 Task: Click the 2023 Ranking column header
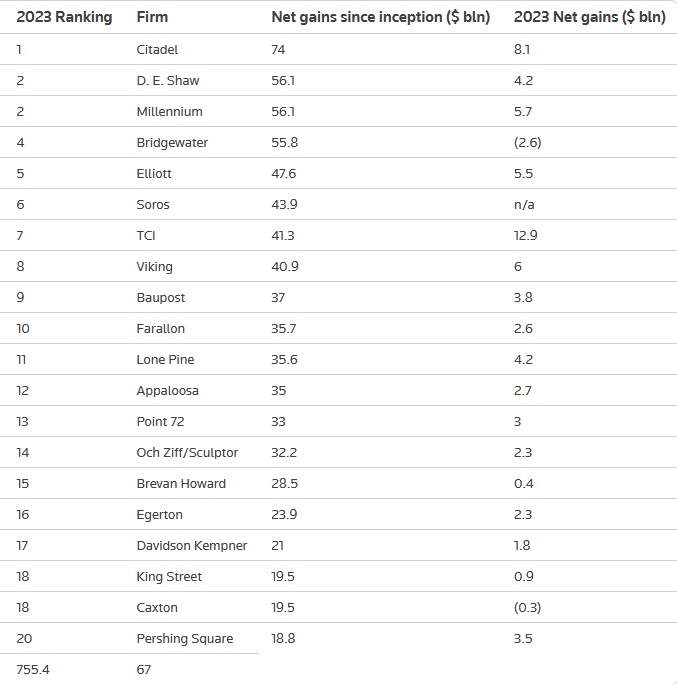pos(64,17)
